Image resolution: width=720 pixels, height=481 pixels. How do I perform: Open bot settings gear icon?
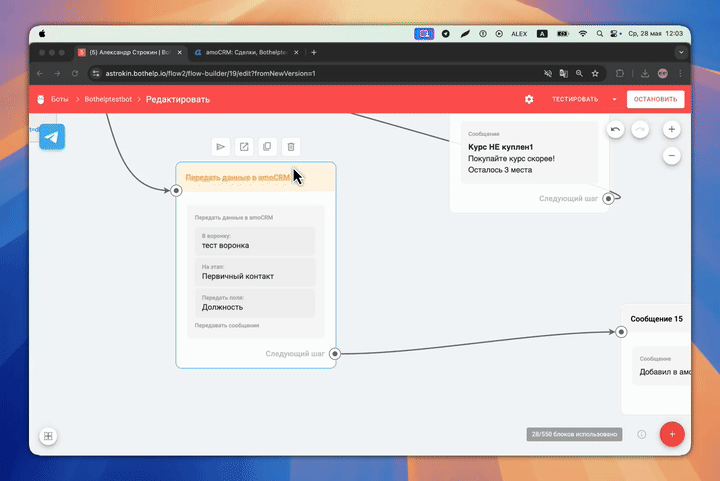click(529, 99)
